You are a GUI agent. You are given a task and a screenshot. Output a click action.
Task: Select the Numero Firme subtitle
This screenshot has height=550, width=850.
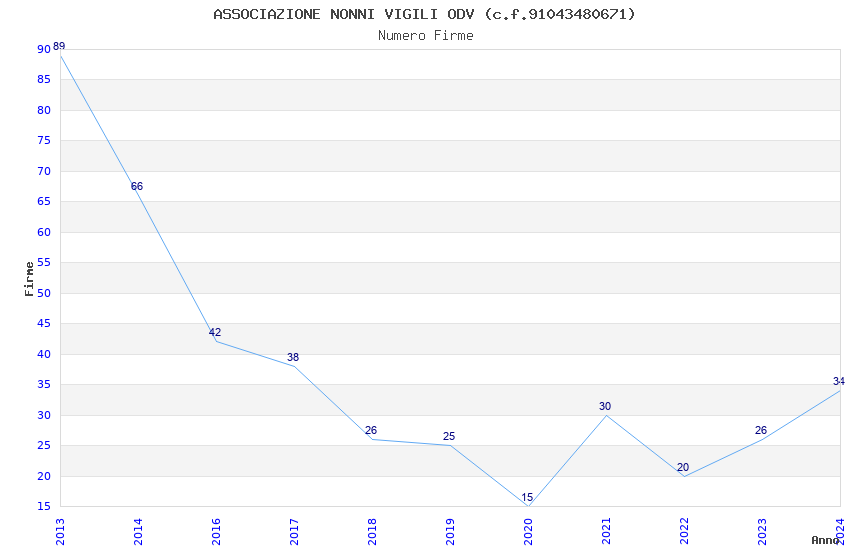(x=426, y=35)
